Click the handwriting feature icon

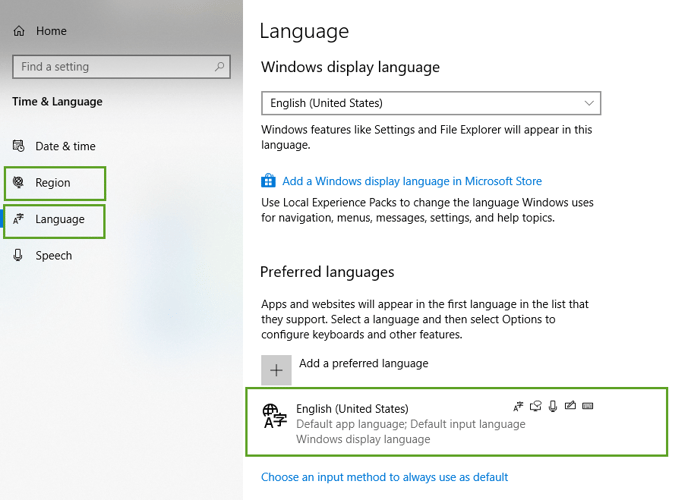coord(570,405)
